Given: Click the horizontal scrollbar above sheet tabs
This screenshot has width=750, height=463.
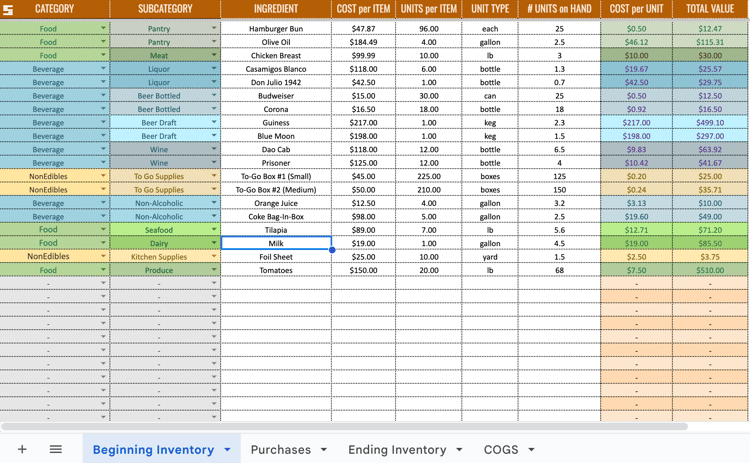Looking at the screenshot, I should click(x=344, y=426).
